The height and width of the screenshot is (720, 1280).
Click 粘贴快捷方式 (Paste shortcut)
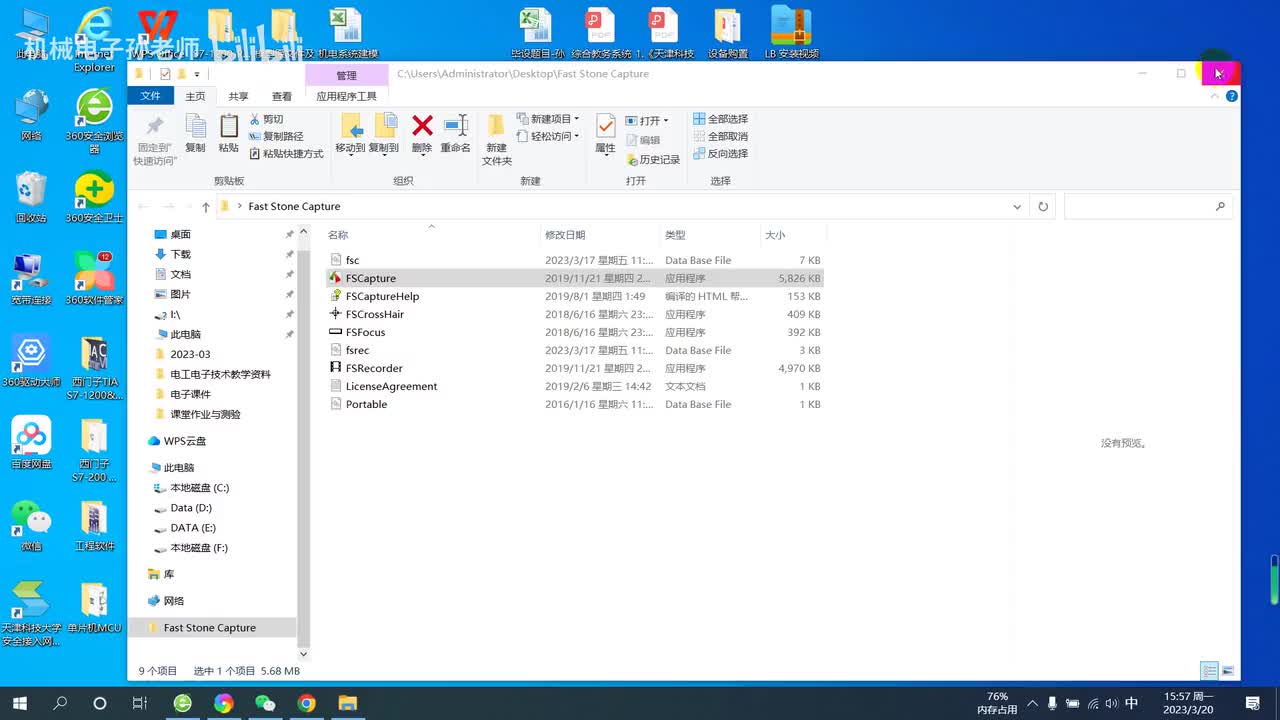pyautogui.click(x=286, y=154)
